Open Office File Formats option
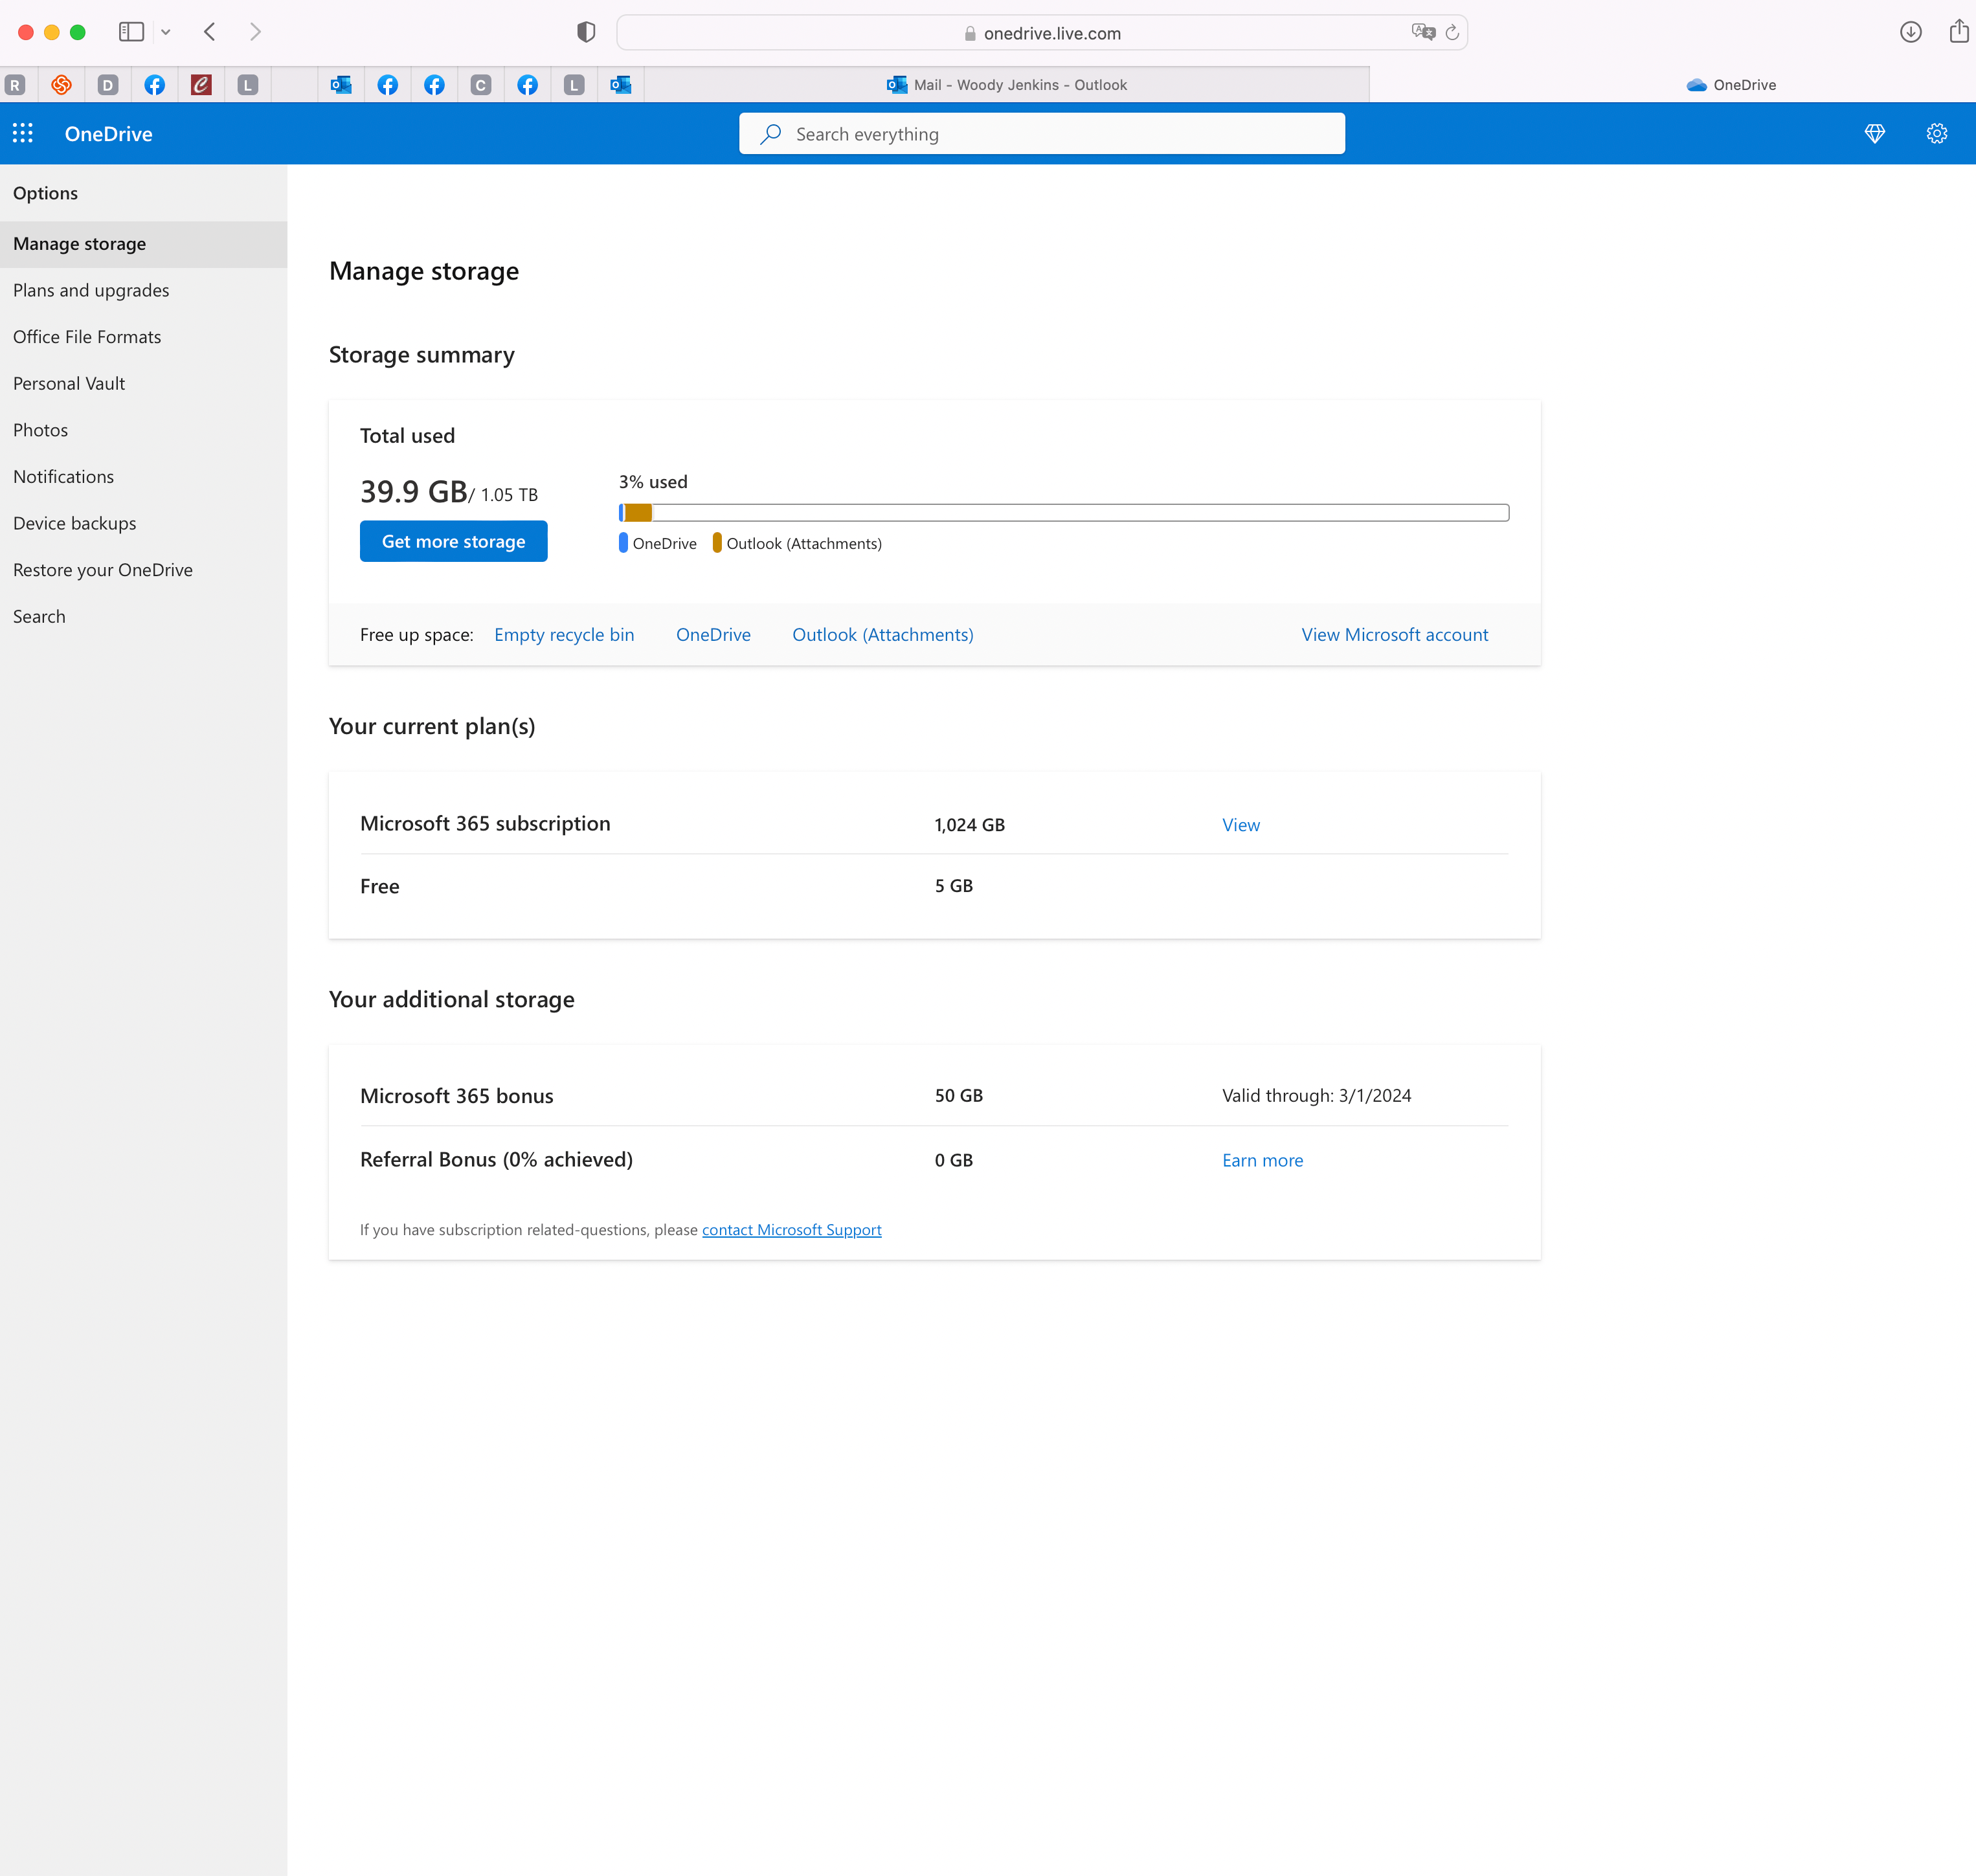This screenshot has height=1876, width=1976. [x=143, y=337]
